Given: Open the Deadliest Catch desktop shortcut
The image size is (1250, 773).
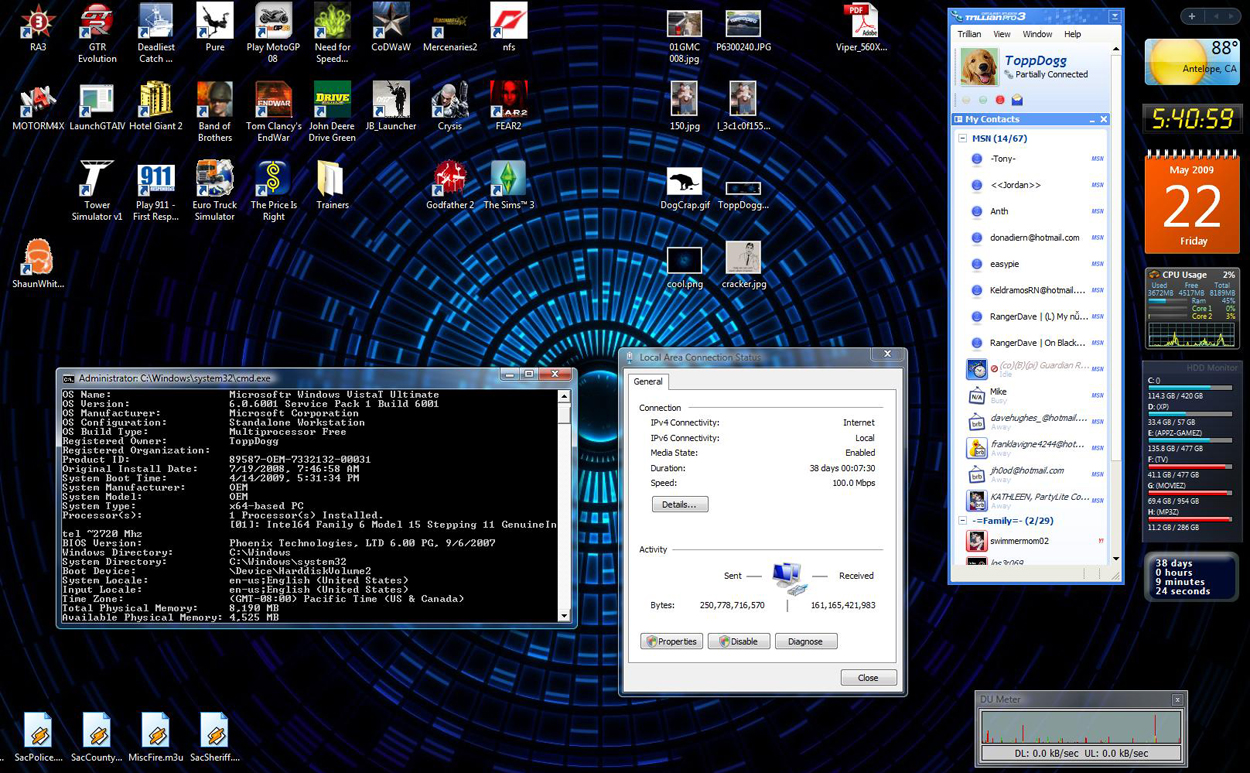Looking at the screenshot, I should pyautogui.click(x=155, y=33).
